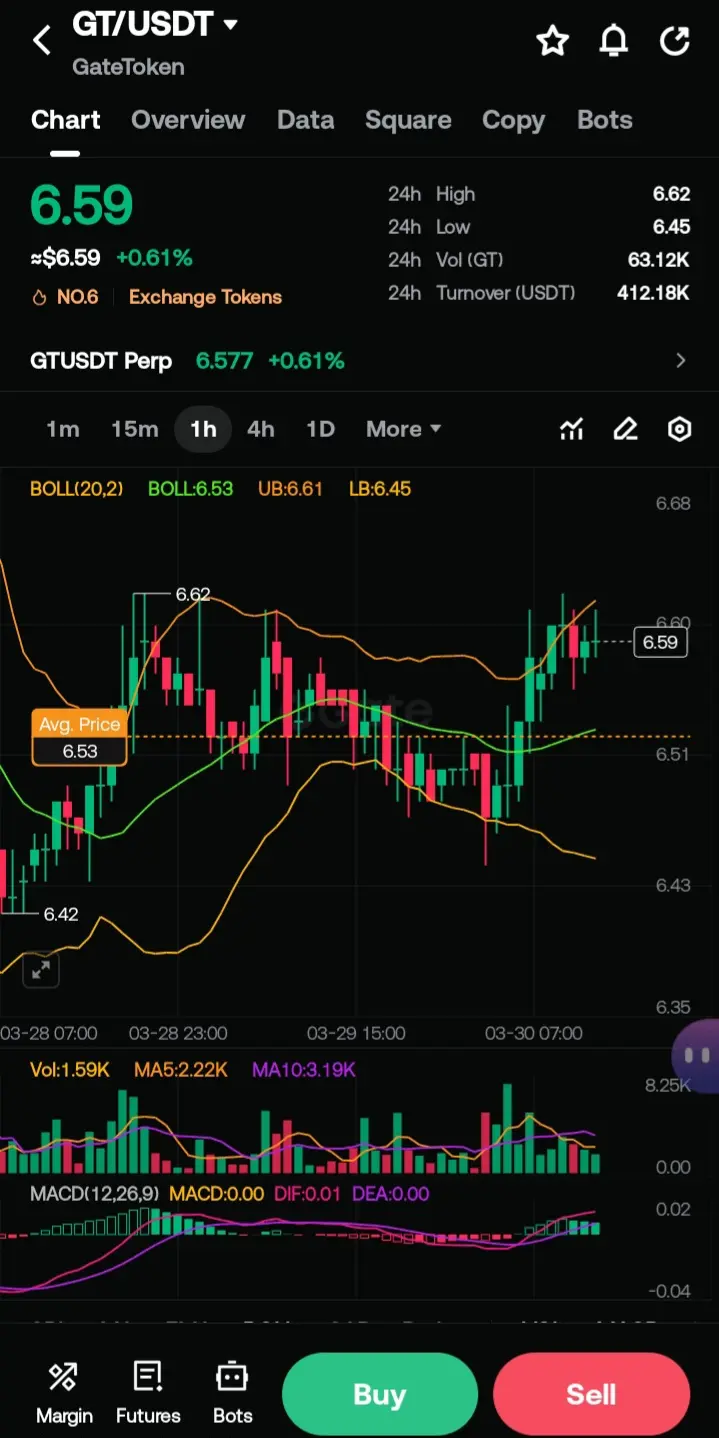The height and width of the screenshot is (1438, 719).
Task: Tap 24h Vol (GT) 63.12K
Action: coord(658,260)
